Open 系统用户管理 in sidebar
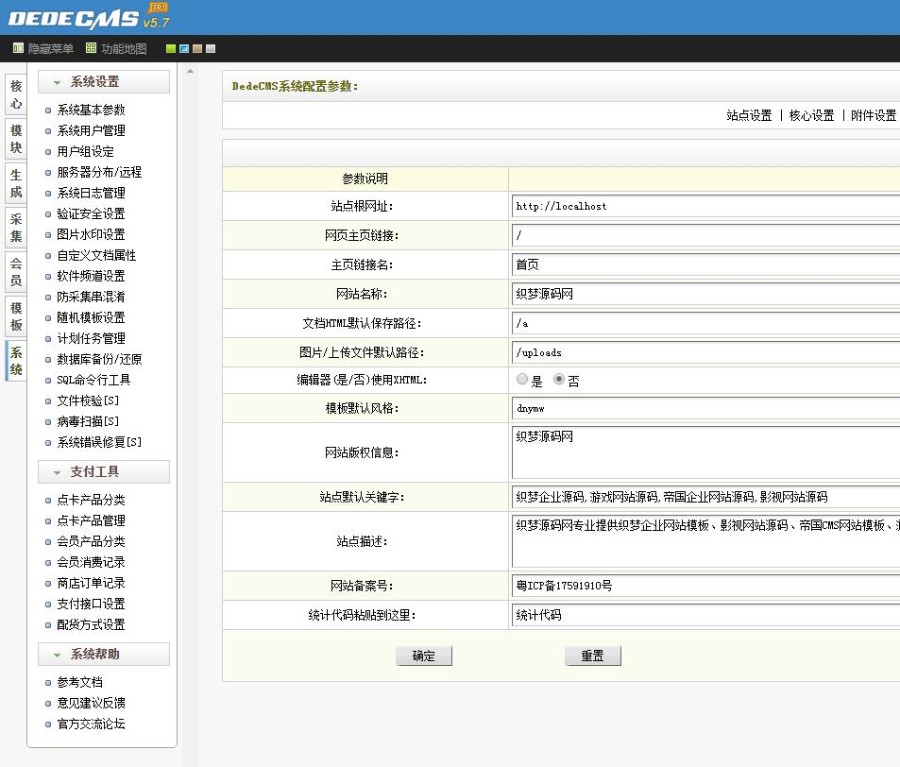The width and height of the screenshot is (900, 767). [91, 130]
